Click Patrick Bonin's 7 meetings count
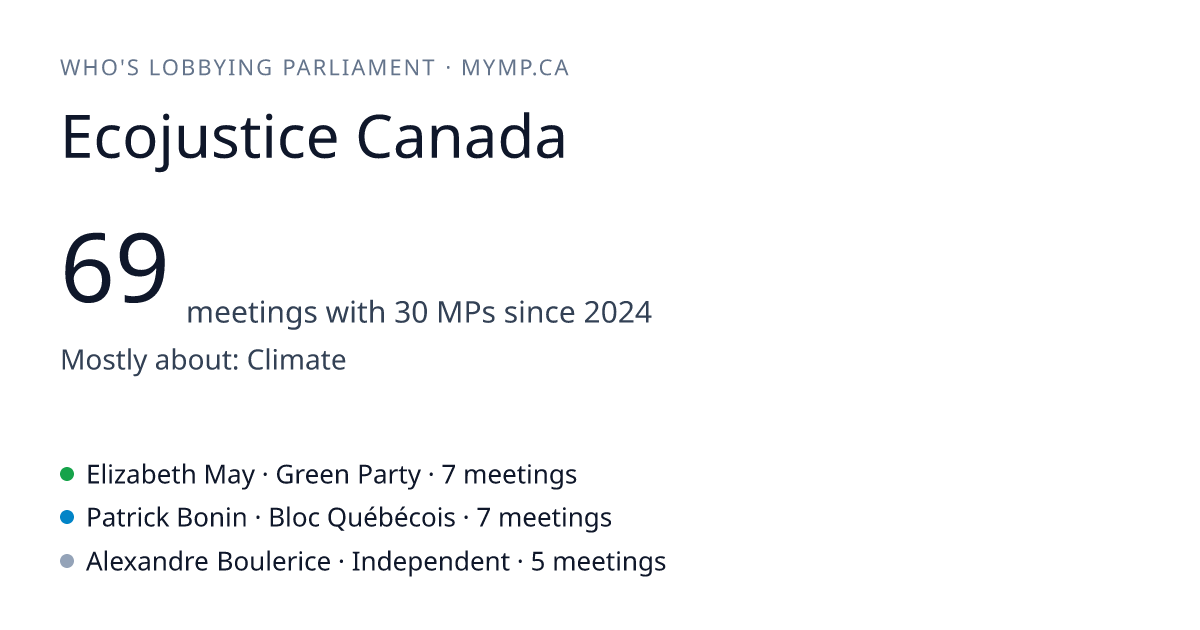 [544, 518]
